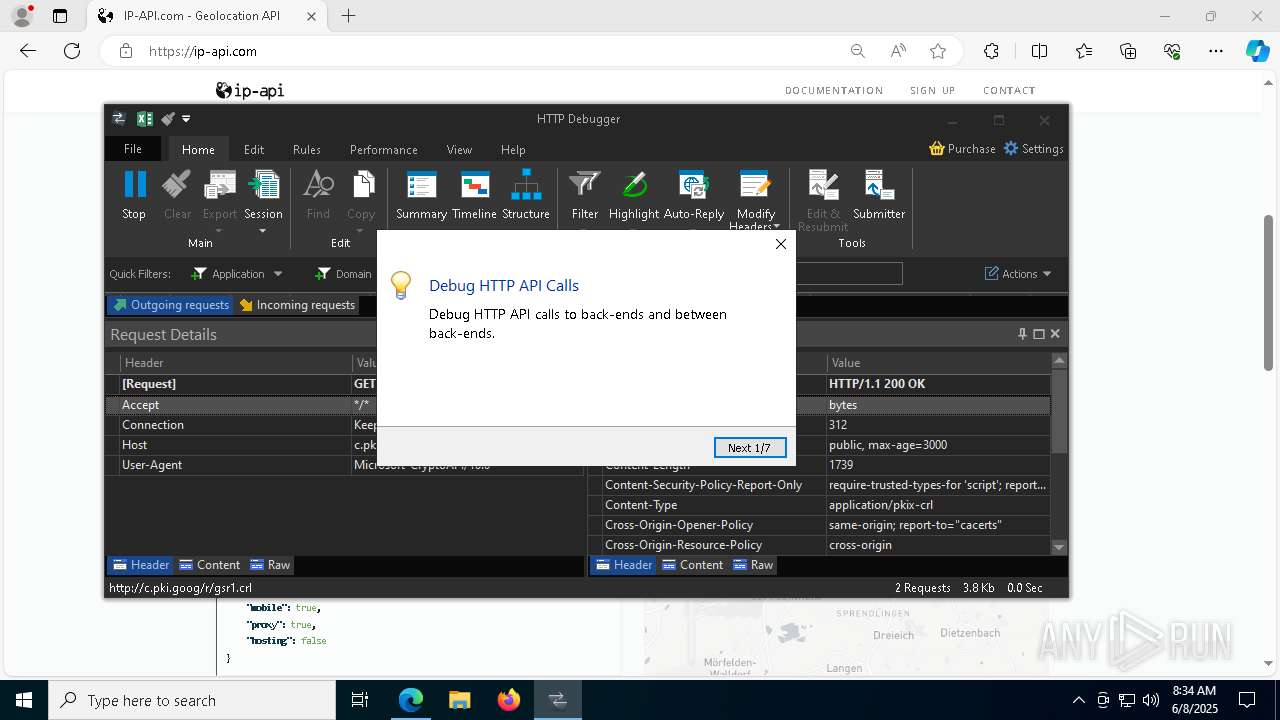The height and width of the screenshot is (720, 1280).
Task: Switch response pane to Raw tab
Action: 753,565
